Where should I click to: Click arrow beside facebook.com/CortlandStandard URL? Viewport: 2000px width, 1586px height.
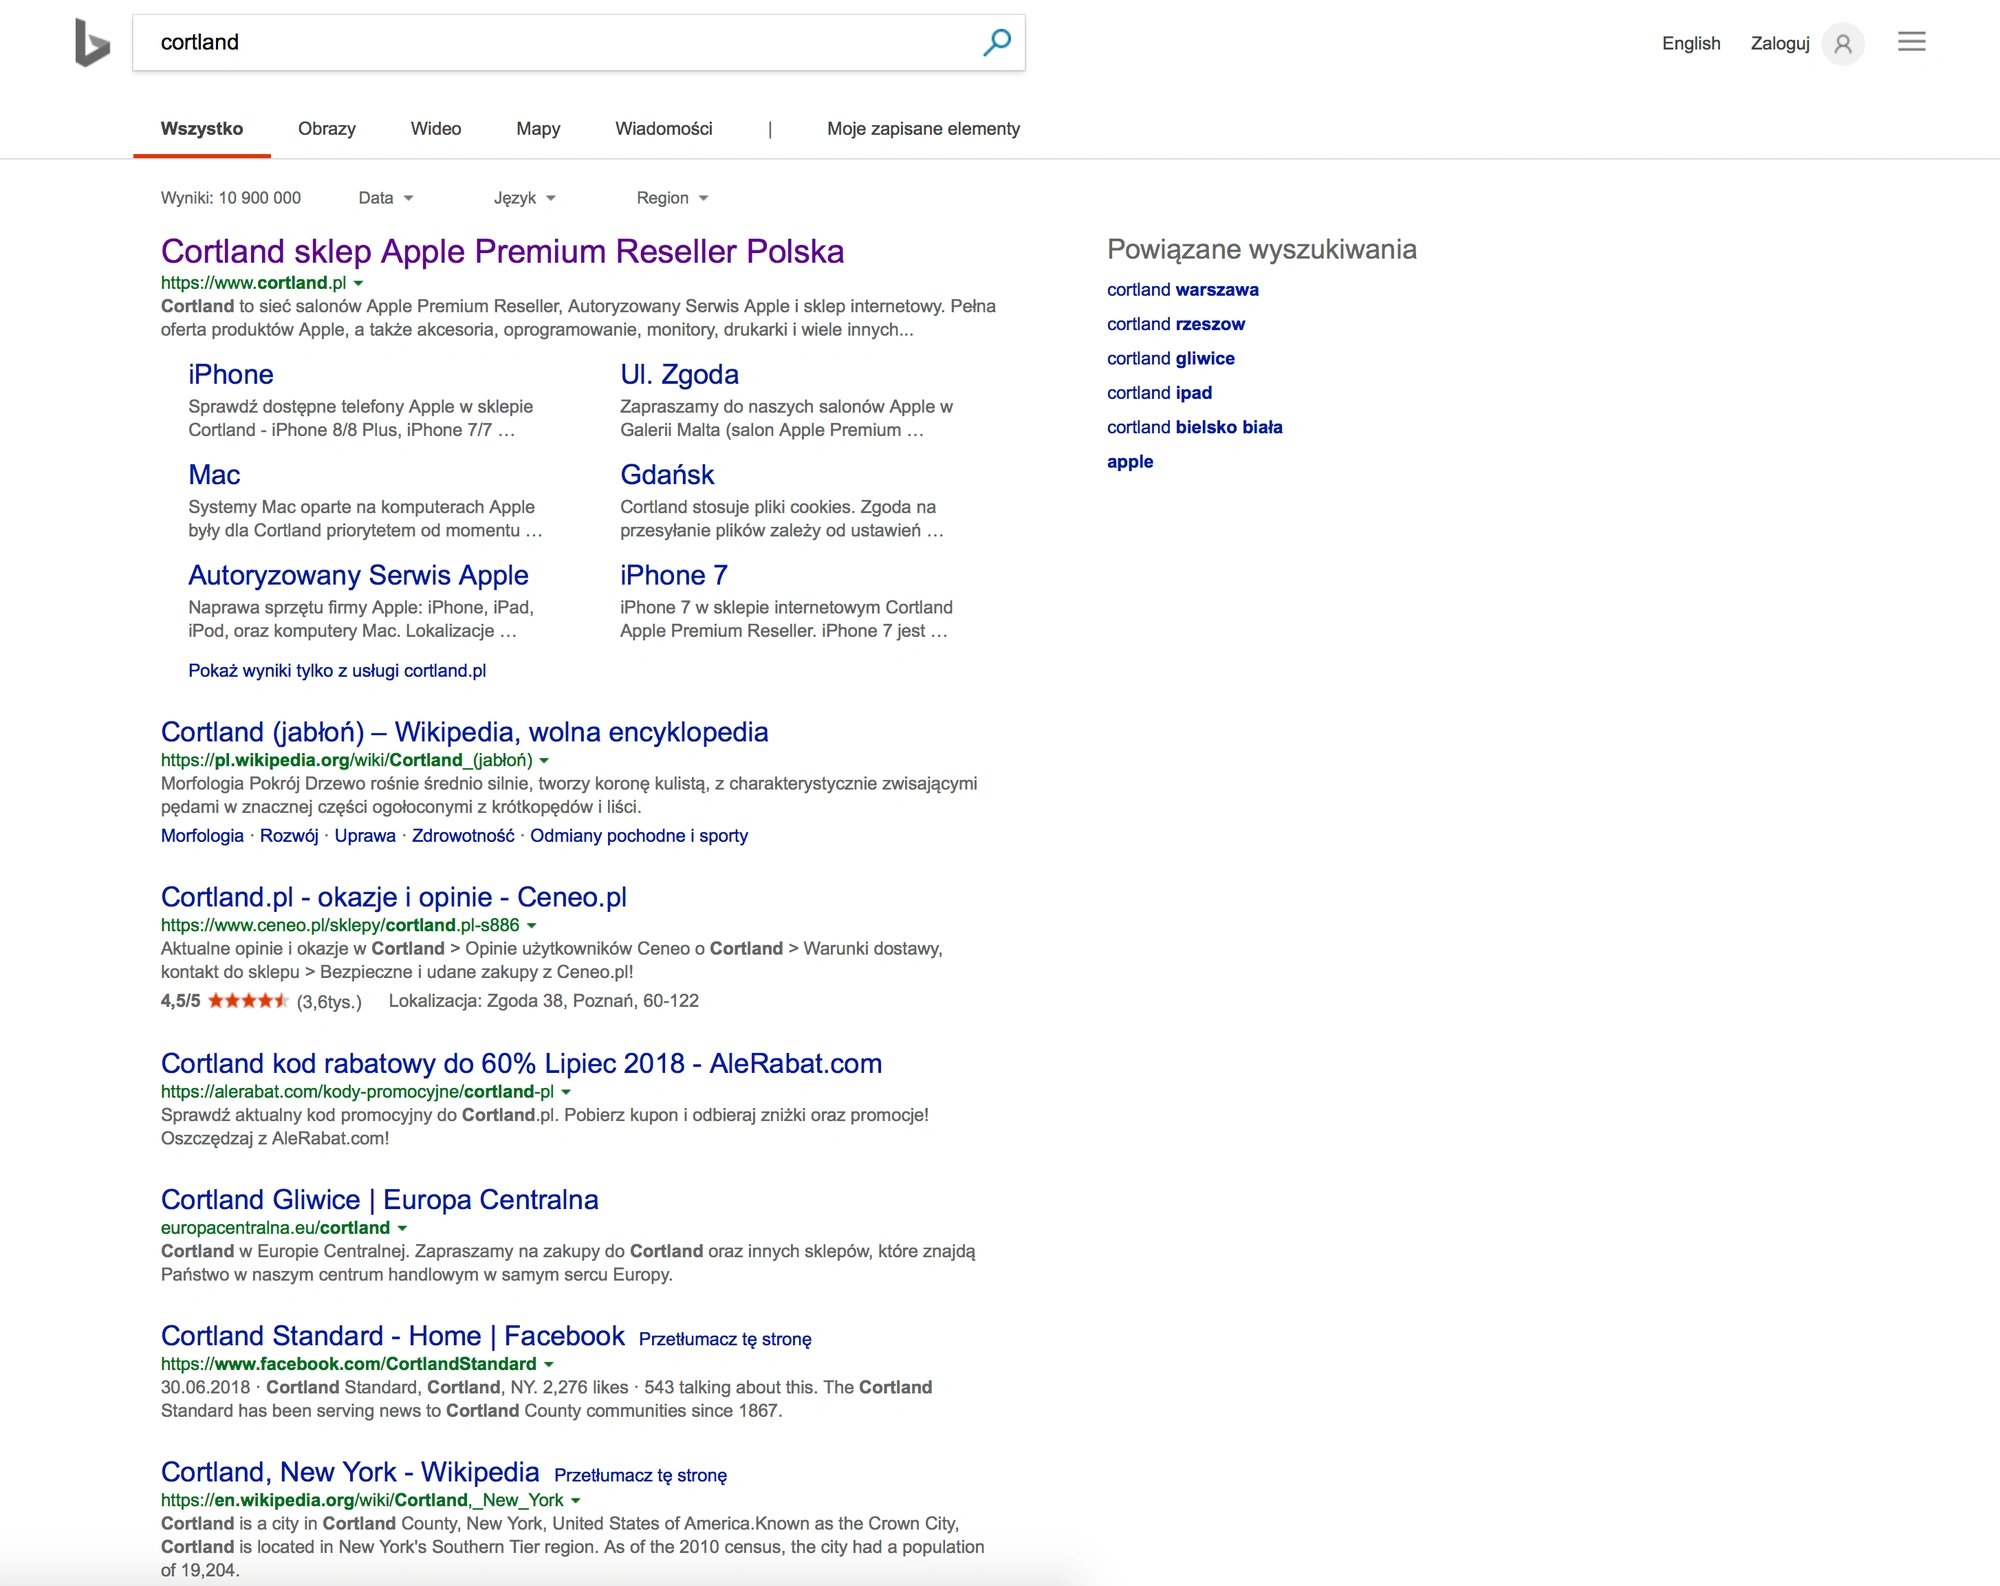[548, 1364]
